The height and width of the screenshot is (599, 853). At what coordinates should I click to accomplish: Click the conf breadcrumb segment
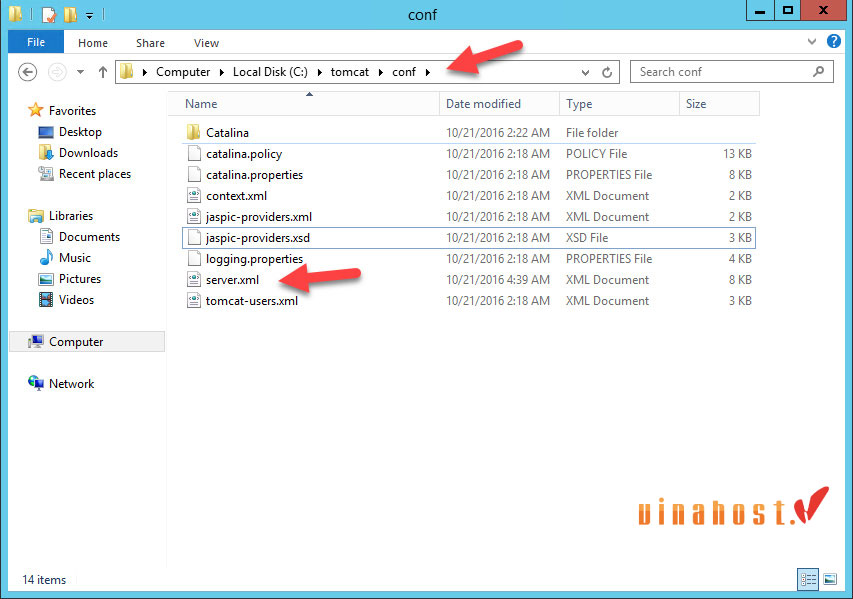pyautogui.click(x=404, y=72)
